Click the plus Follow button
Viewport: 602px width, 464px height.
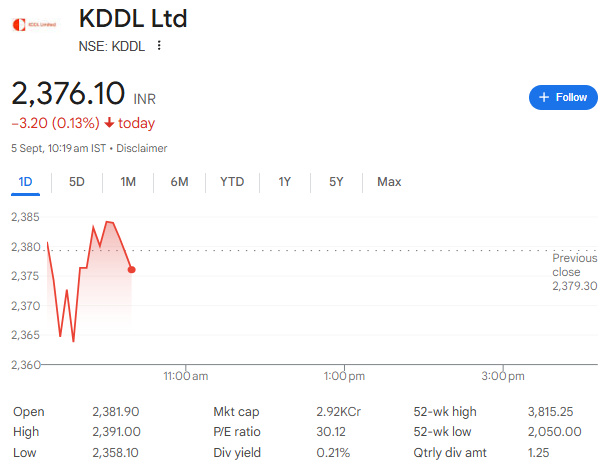click(562, 97)
